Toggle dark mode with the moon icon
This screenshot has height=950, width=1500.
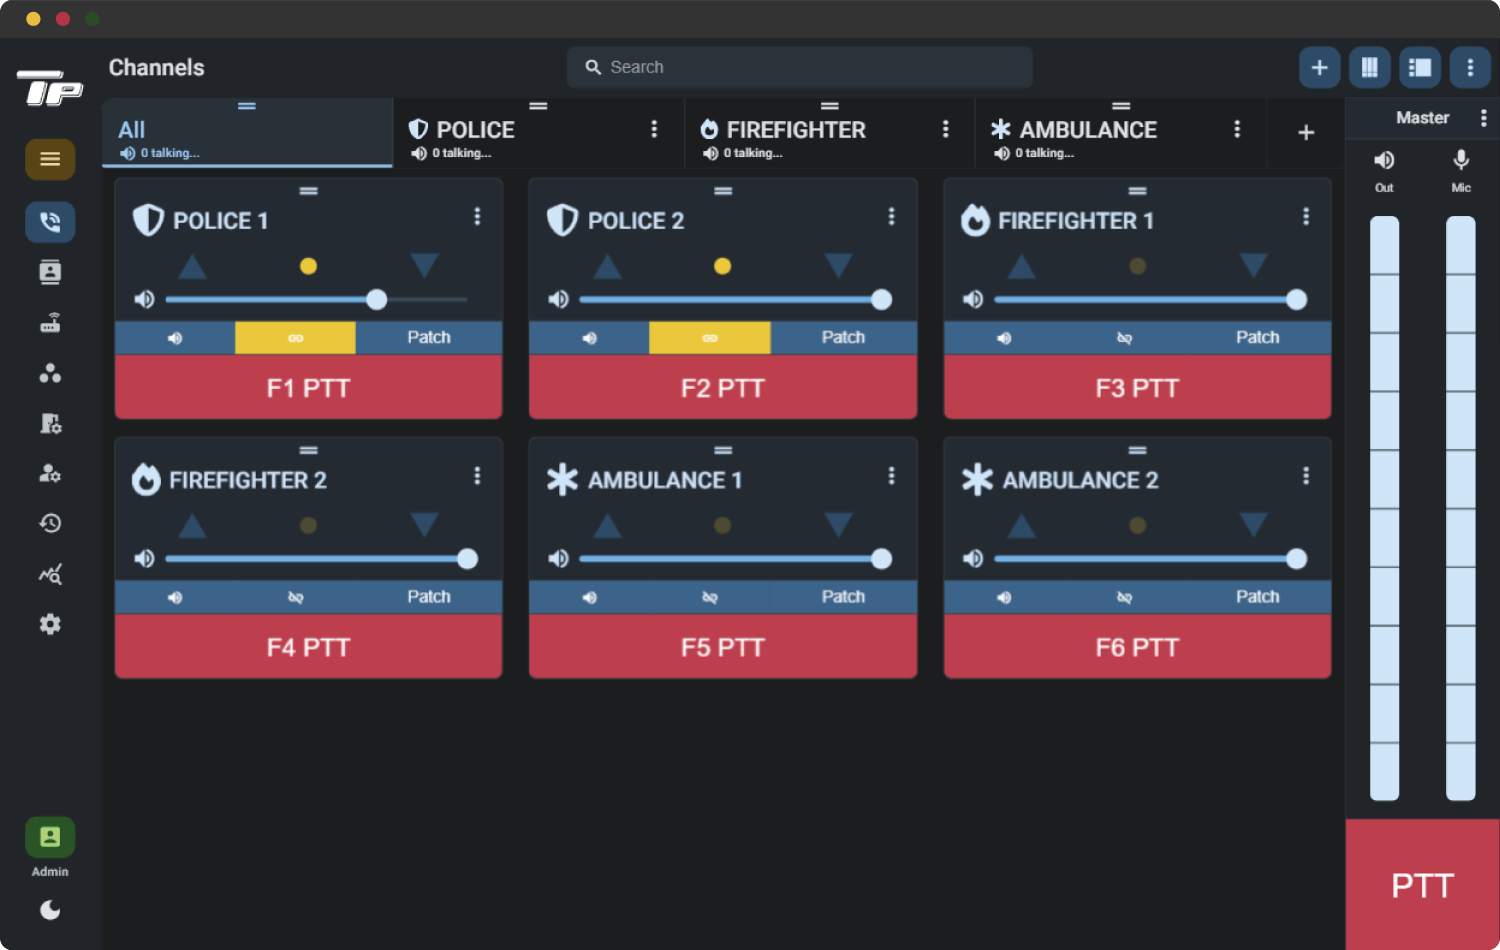(49, 910)
